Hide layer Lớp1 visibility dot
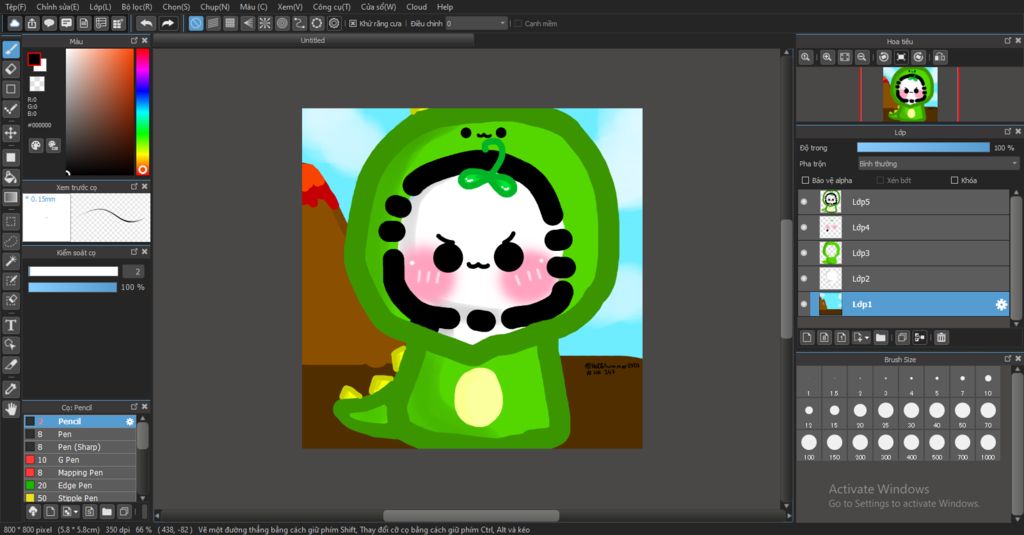 (804, 304)
